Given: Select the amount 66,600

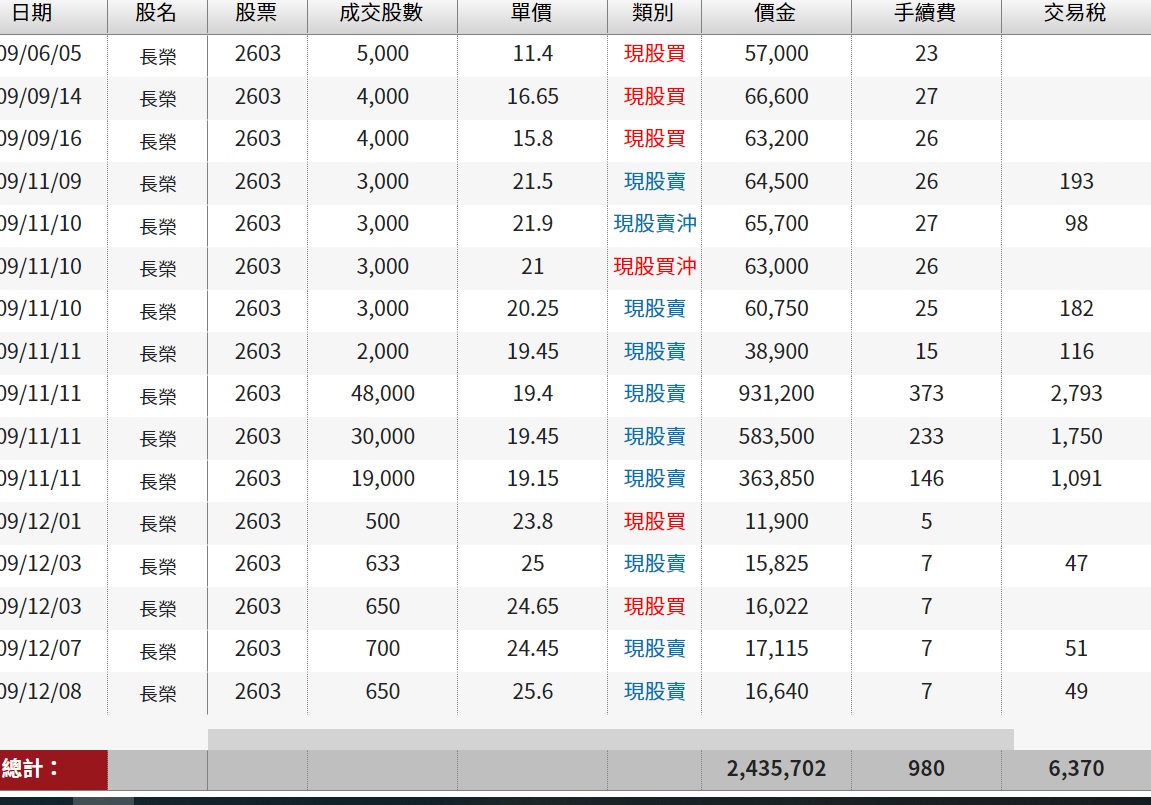Looking at the screenshot, I should [777, 96].
